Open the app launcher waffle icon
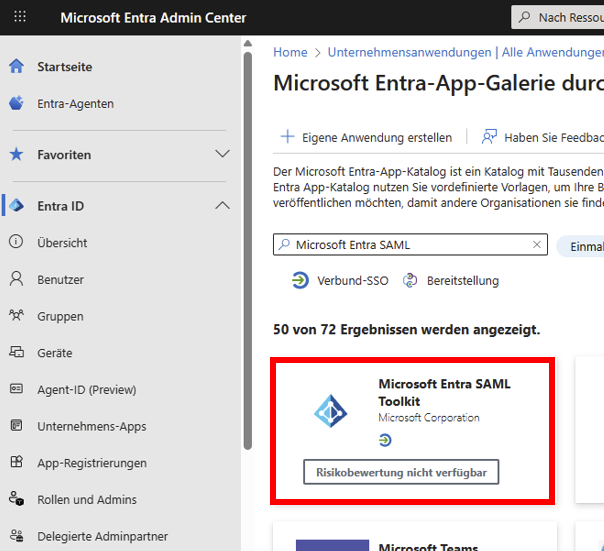The width and height of the screenshot is (604, 551). pos(21,18)
